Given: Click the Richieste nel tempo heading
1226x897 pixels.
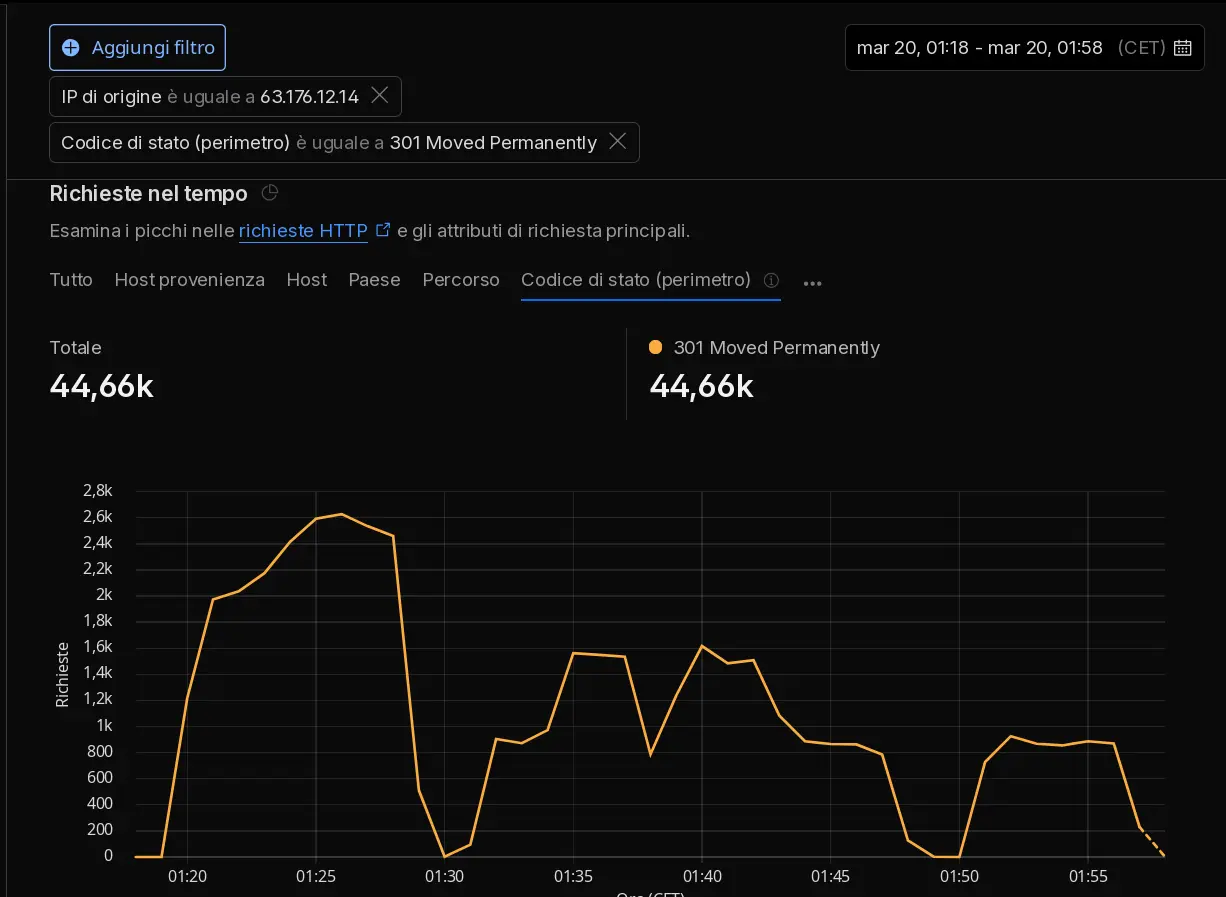Looking at the screenshot, I should pos(149,193).
